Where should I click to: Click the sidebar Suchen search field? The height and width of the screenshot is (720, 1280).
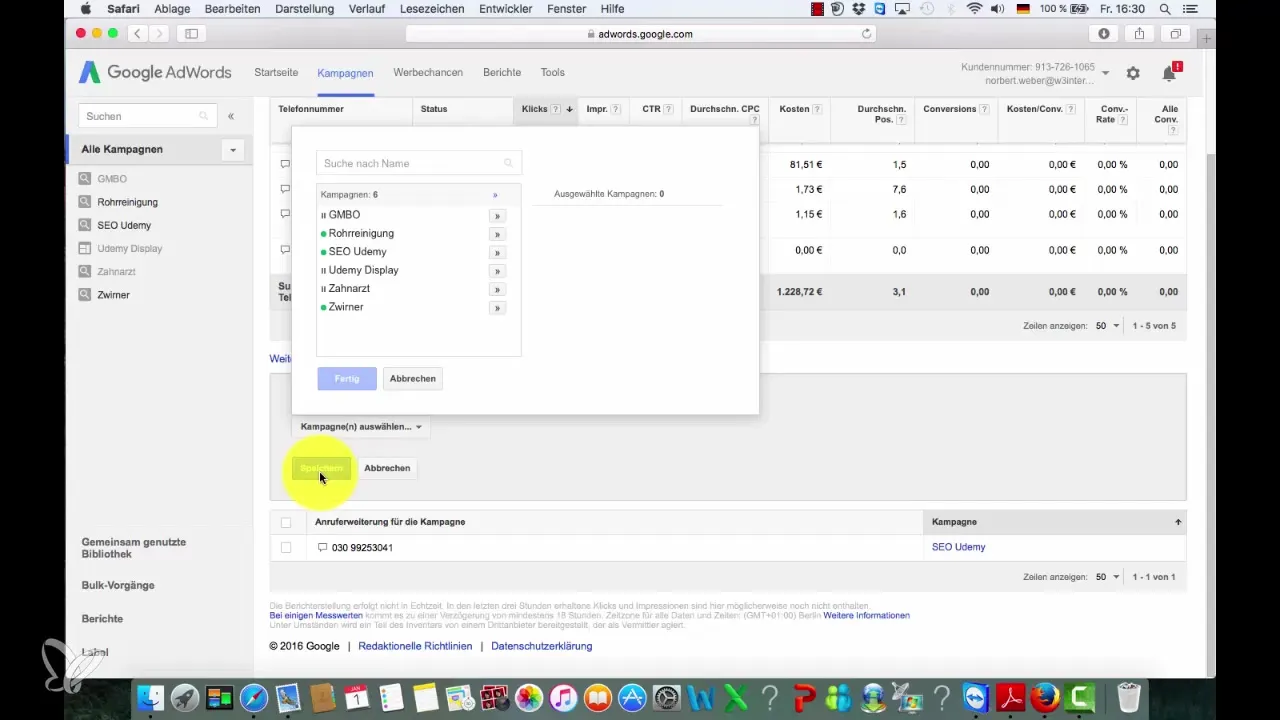[x=148, y=116]
